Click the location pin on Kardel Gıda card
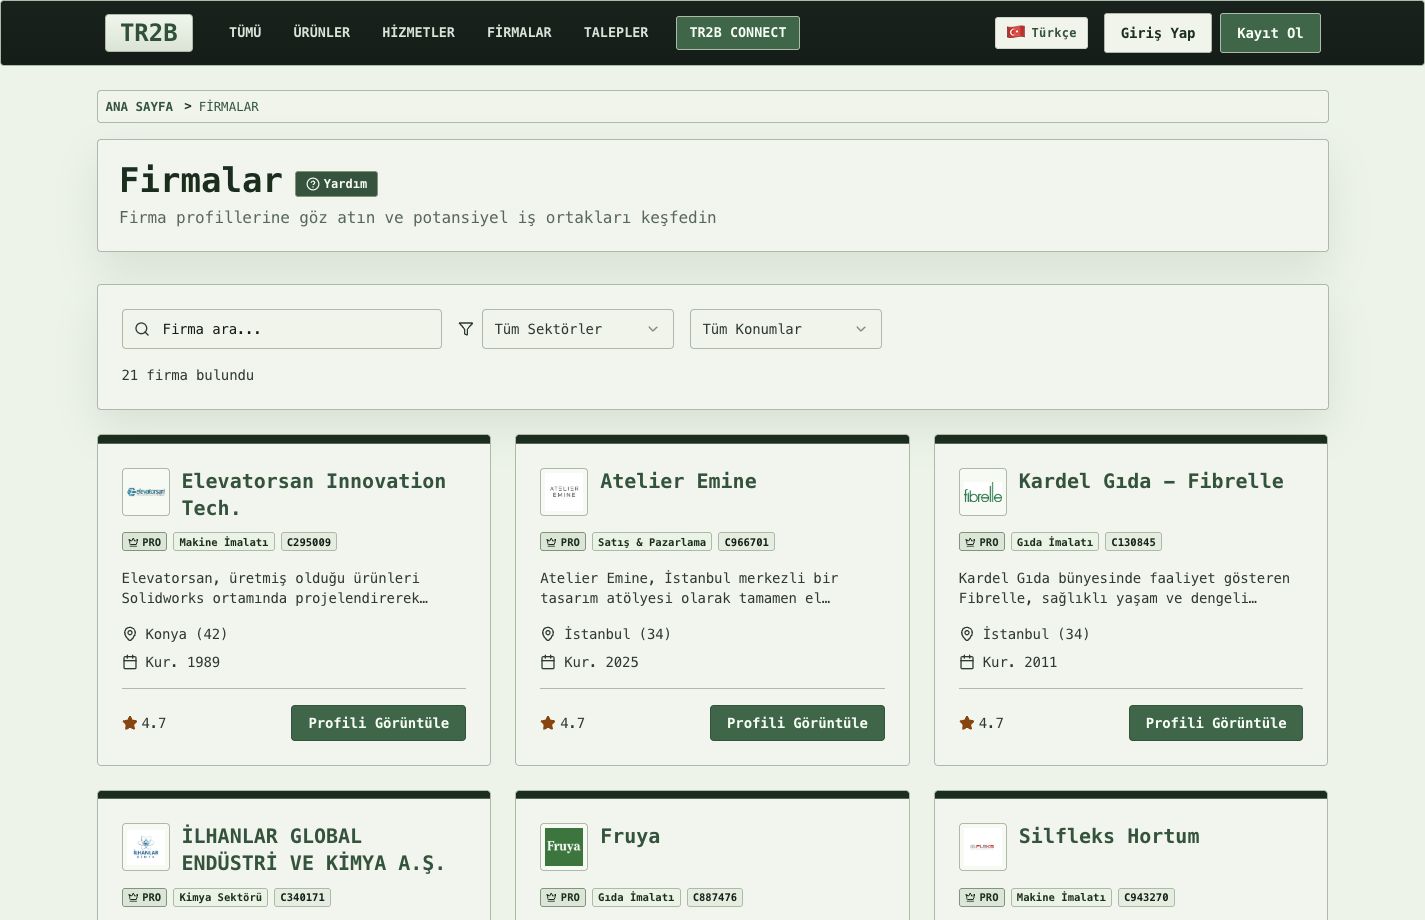The image size is (1425, 920). click(x=966, y=634)
